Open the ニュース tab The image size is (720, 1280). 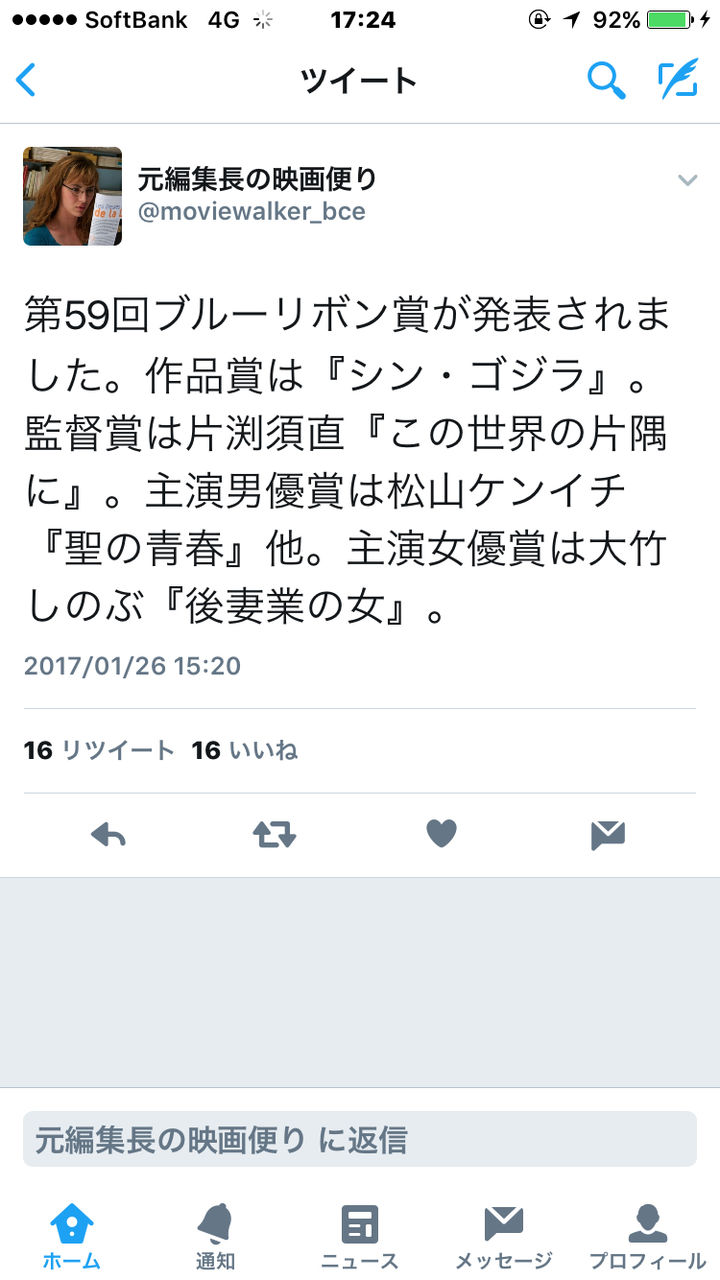point(360,1236)
